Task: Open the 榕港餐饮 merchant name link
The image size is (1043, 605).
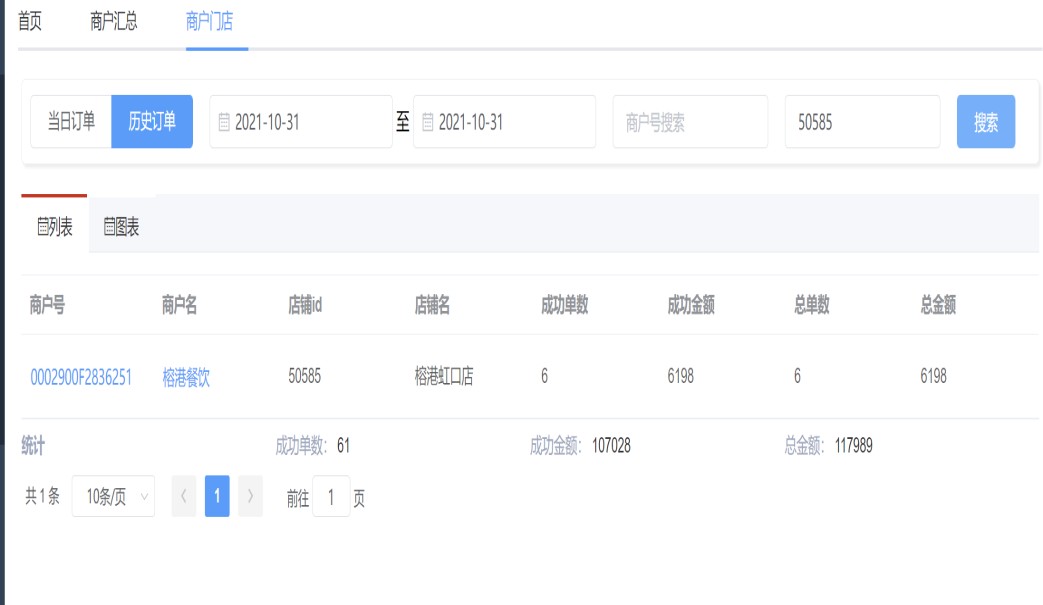Action: pyautogui.click(x=186, y=377)
